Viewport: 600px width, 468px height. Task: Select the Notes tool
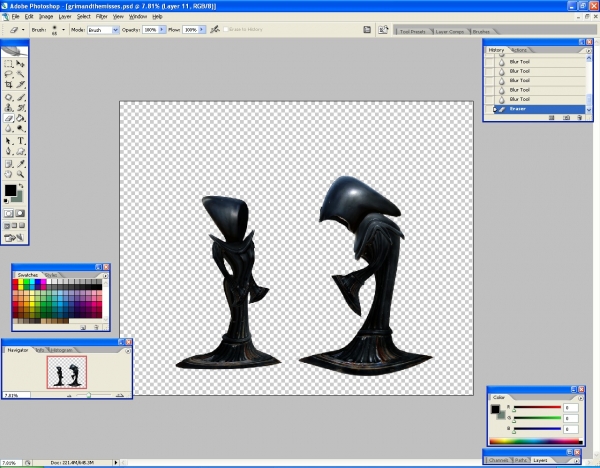8,164
